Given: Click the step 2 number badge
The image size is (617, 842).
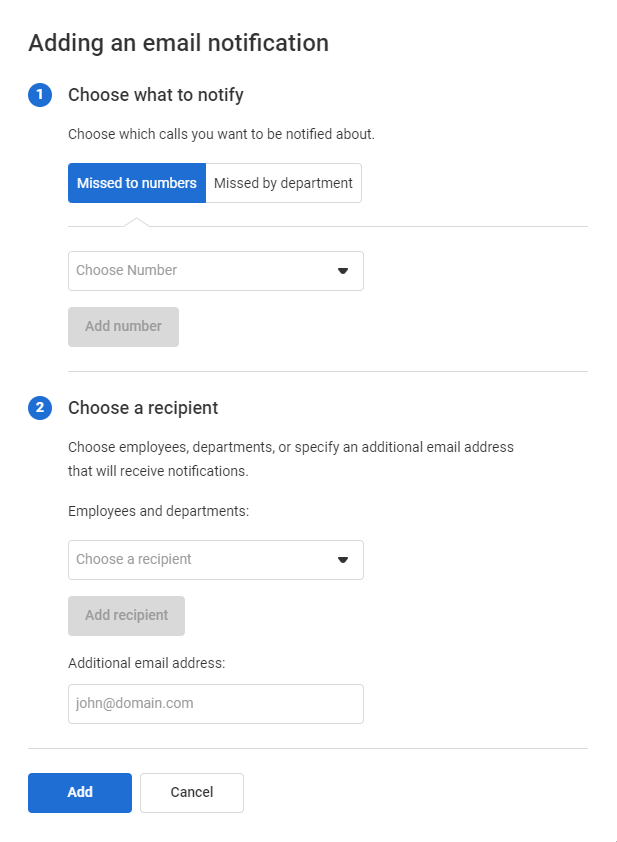Looking at the screenshot, I should click(x=40, y=408).
